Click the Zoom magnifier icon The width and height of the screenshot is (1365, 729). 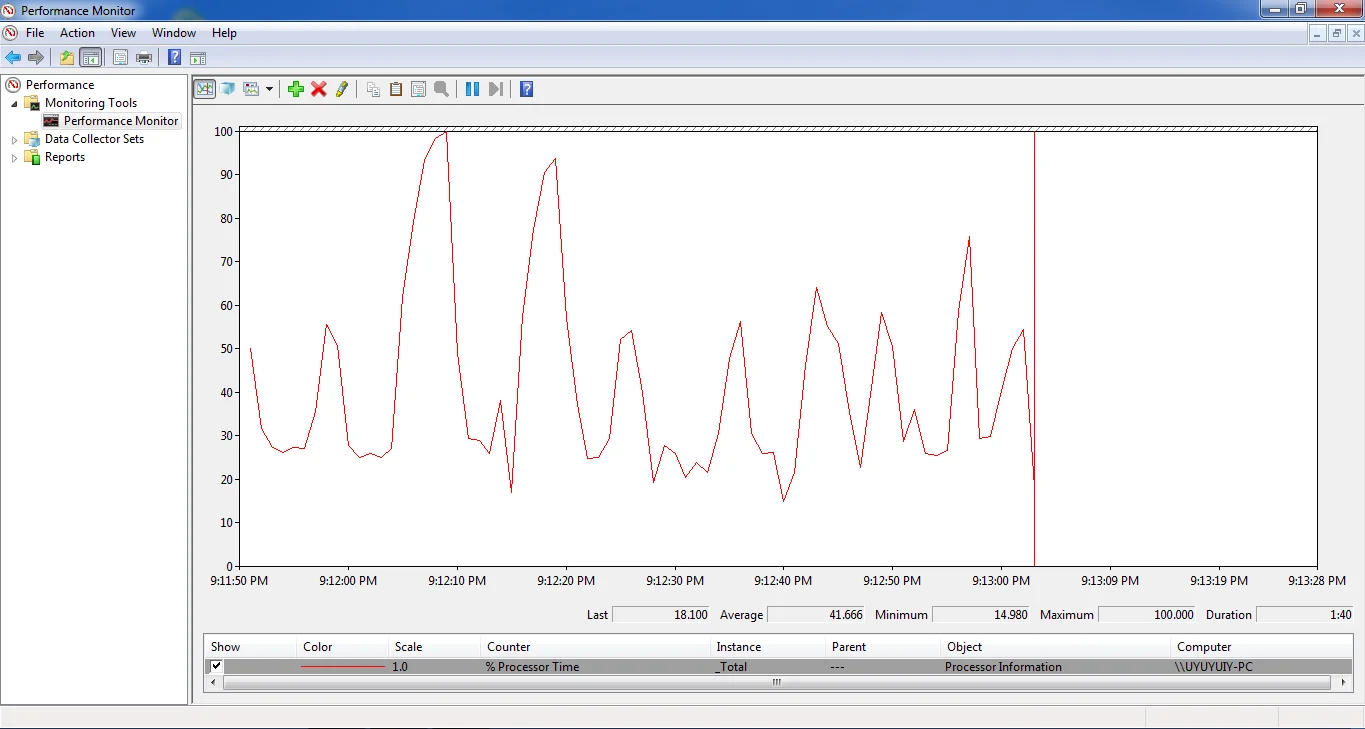(441, 89)
